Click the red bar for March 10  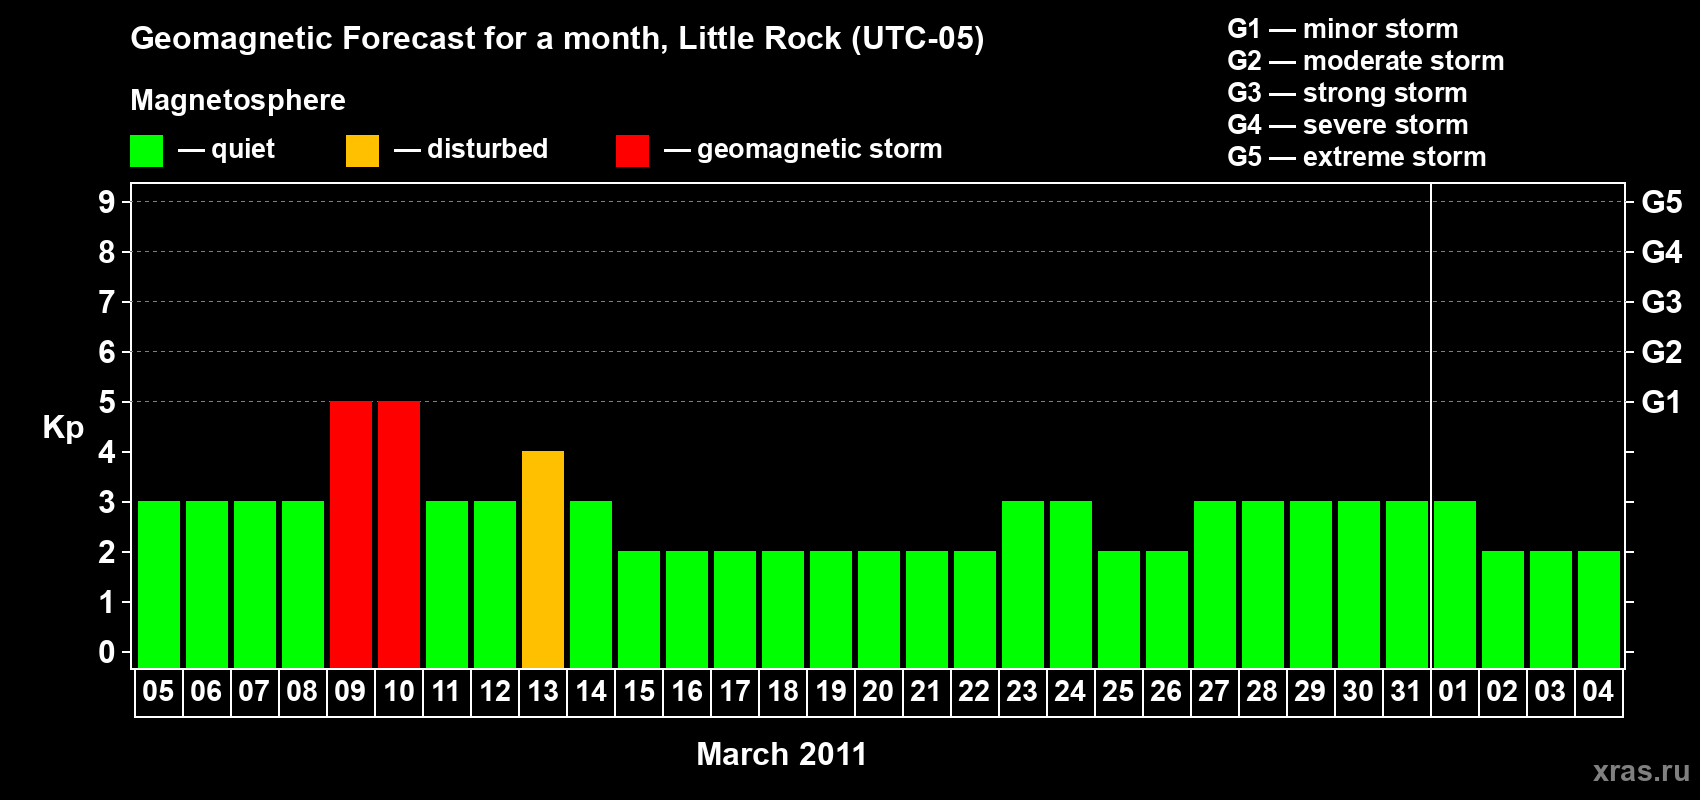(399, 534)
